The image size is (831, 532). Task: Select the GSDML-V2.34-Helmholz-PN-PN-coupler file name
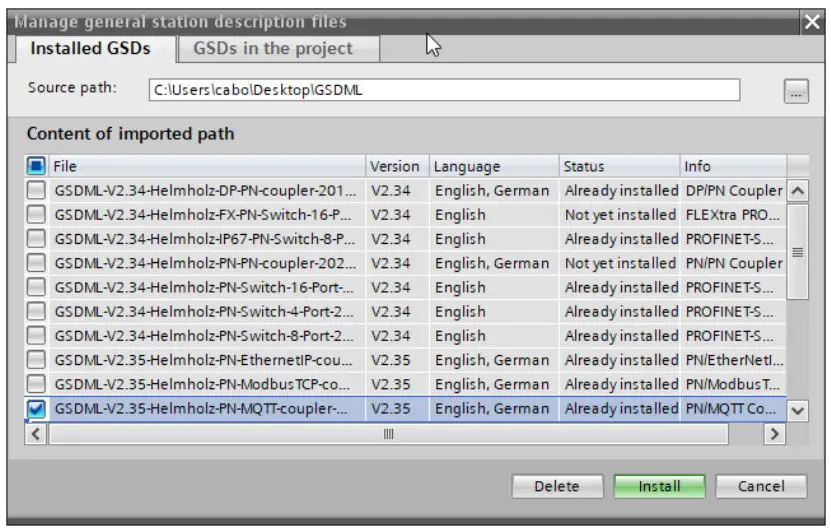pos(205,263)
